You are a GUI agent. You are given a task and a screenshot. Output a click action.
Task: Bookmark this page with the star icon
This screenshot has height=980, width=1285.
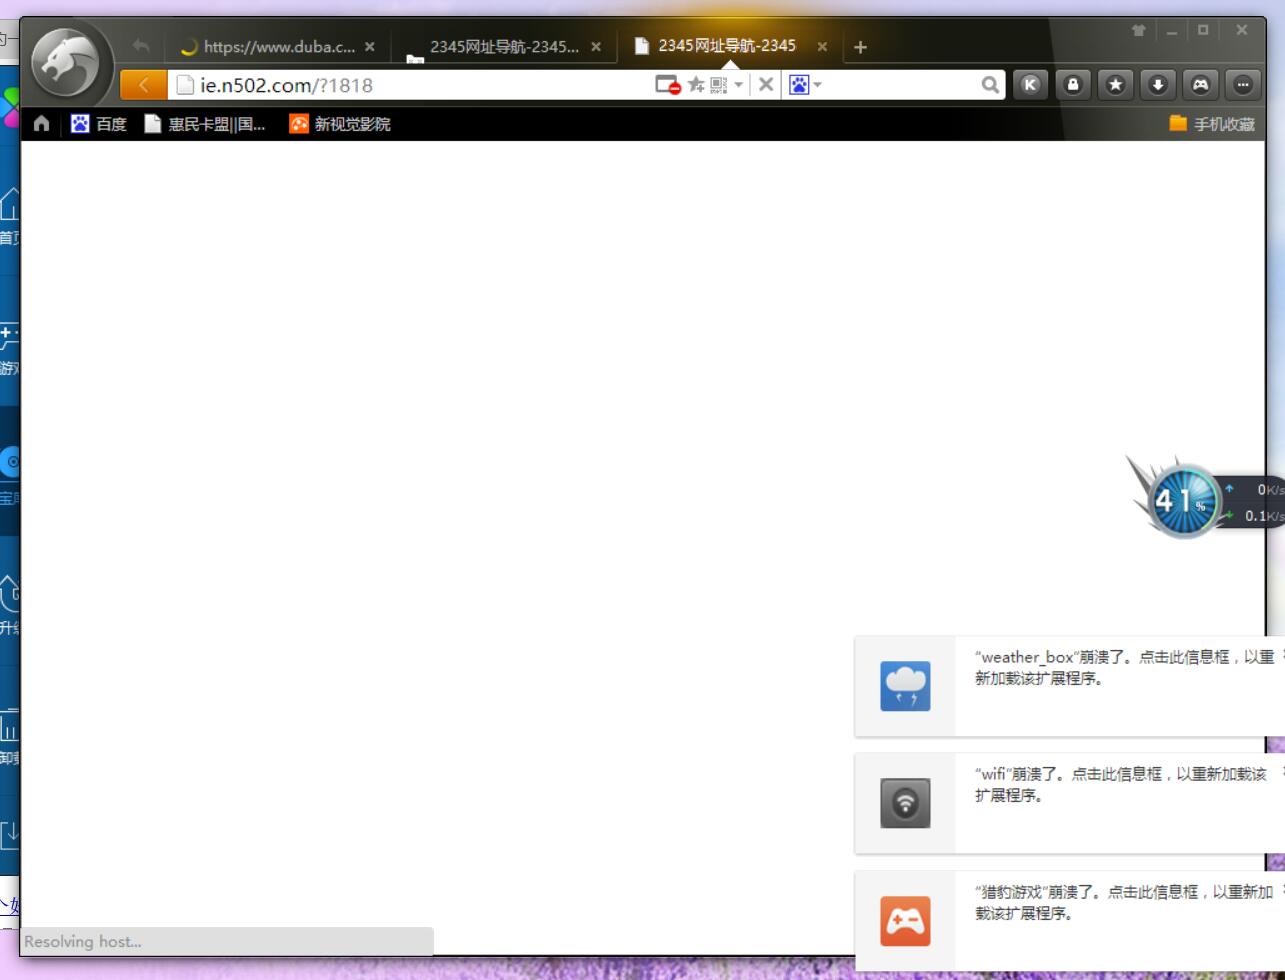tap(696, 85)
